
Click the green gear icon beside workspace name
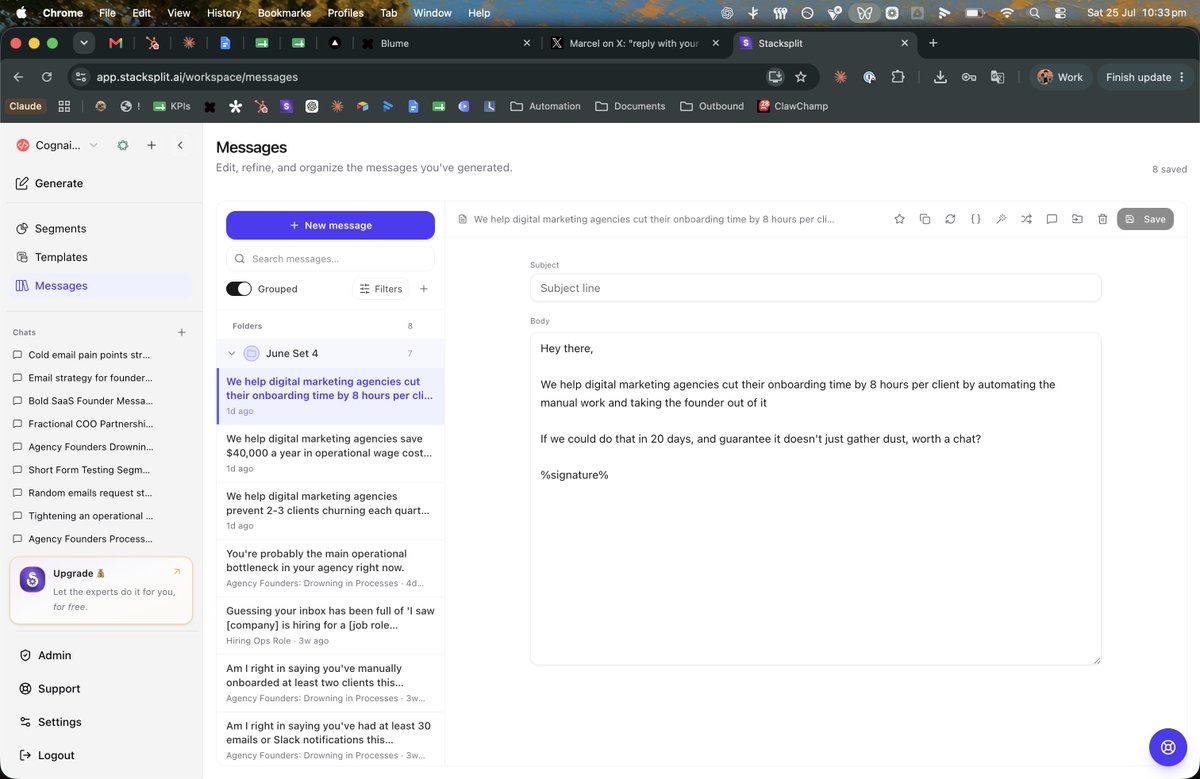(123, 145)
